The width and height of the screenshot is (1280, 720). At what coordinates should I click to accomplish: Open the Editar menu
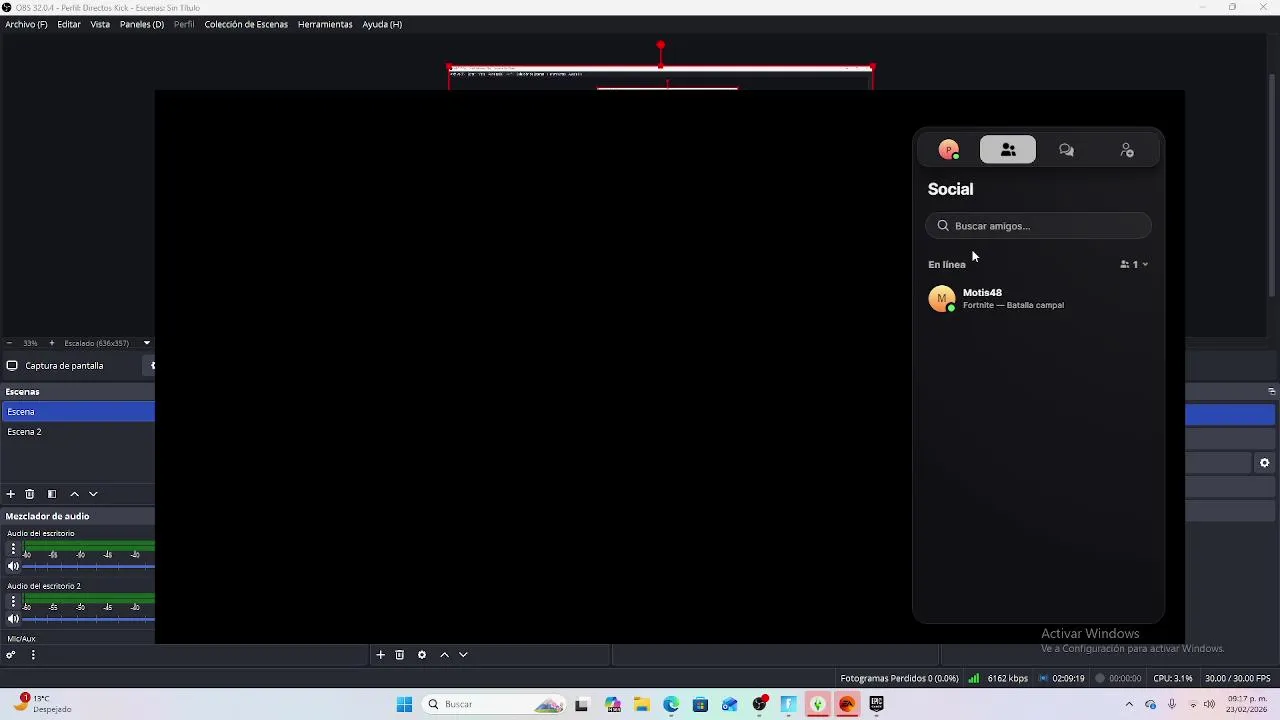click(x=69, y=24)
